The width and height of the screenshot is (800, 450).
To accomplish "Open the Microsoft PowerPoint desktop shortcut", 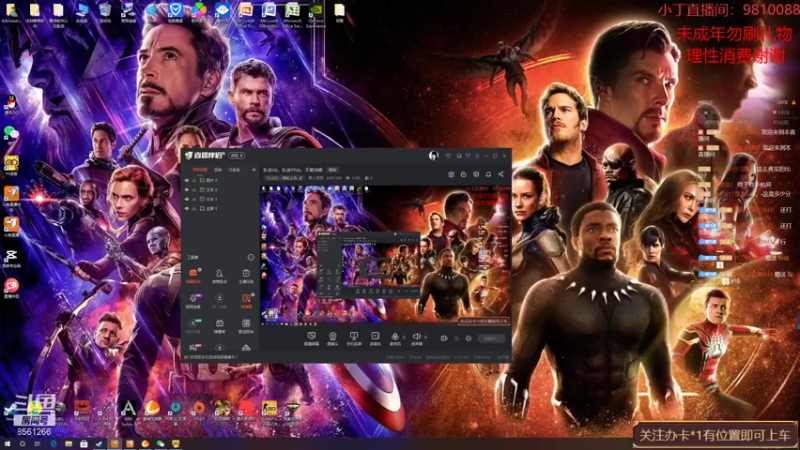I will 245,14.
